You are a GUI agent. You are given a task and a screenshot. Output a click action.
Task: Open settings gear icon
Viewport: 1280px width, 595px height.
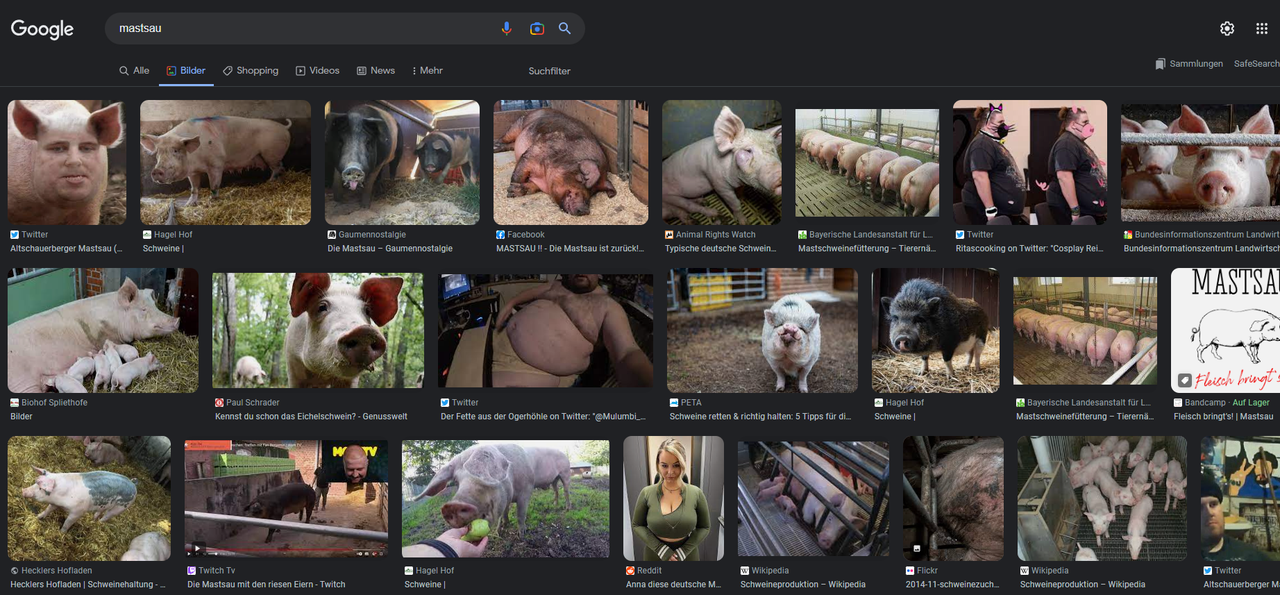(1227, 29)
